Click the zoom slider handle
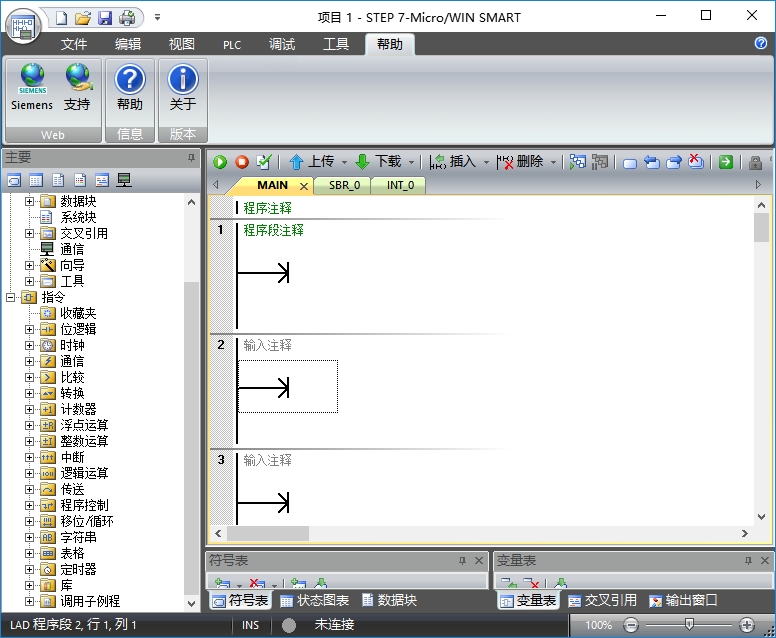 [x=689, y=624]
